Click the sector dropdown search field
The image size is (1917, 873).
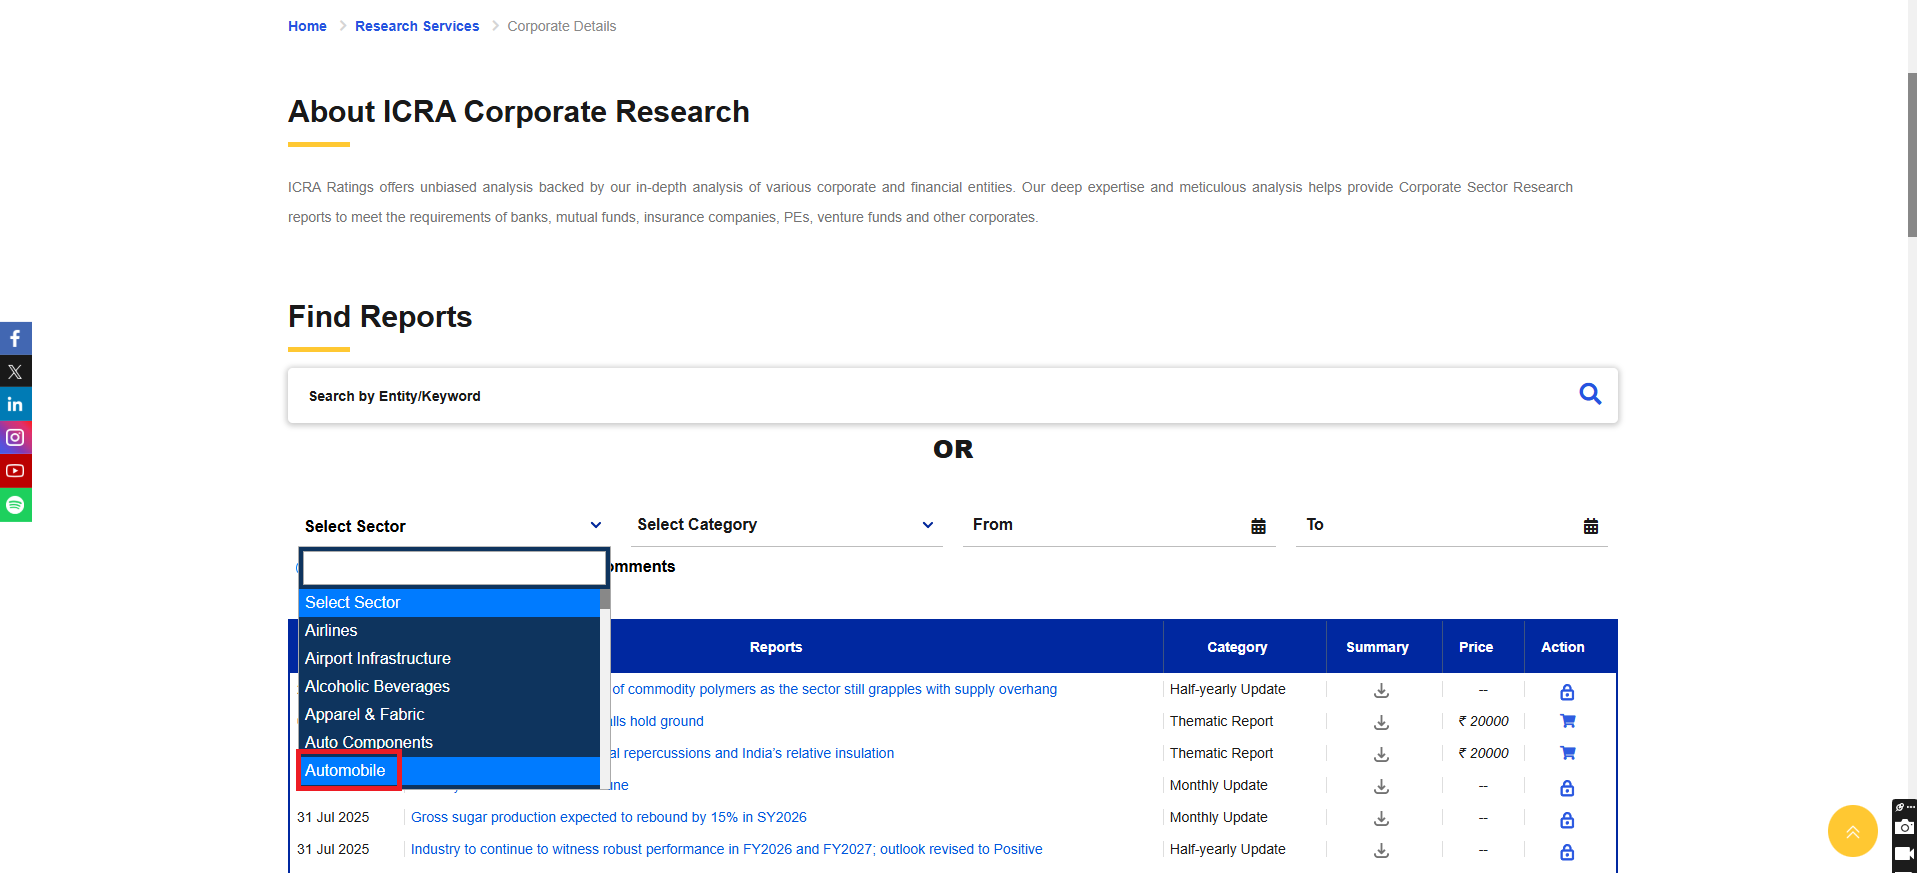point(454,568)
